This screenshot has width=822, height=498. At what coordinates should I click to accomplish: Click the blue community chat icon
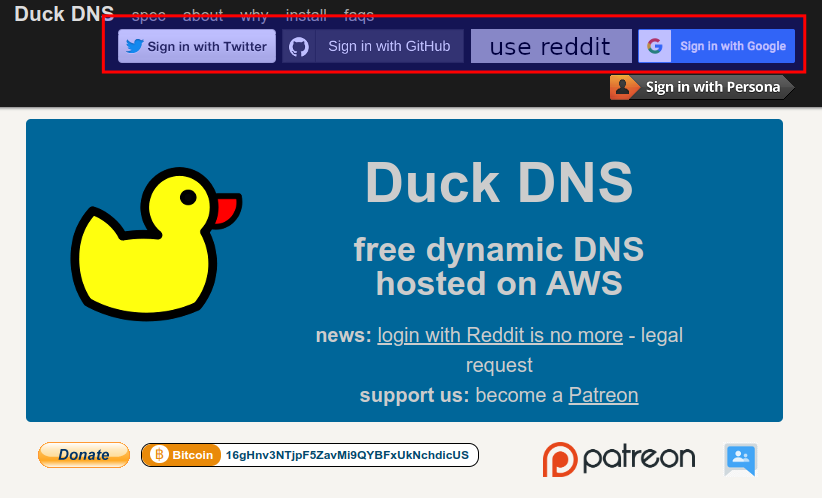(x=740, y=459)
